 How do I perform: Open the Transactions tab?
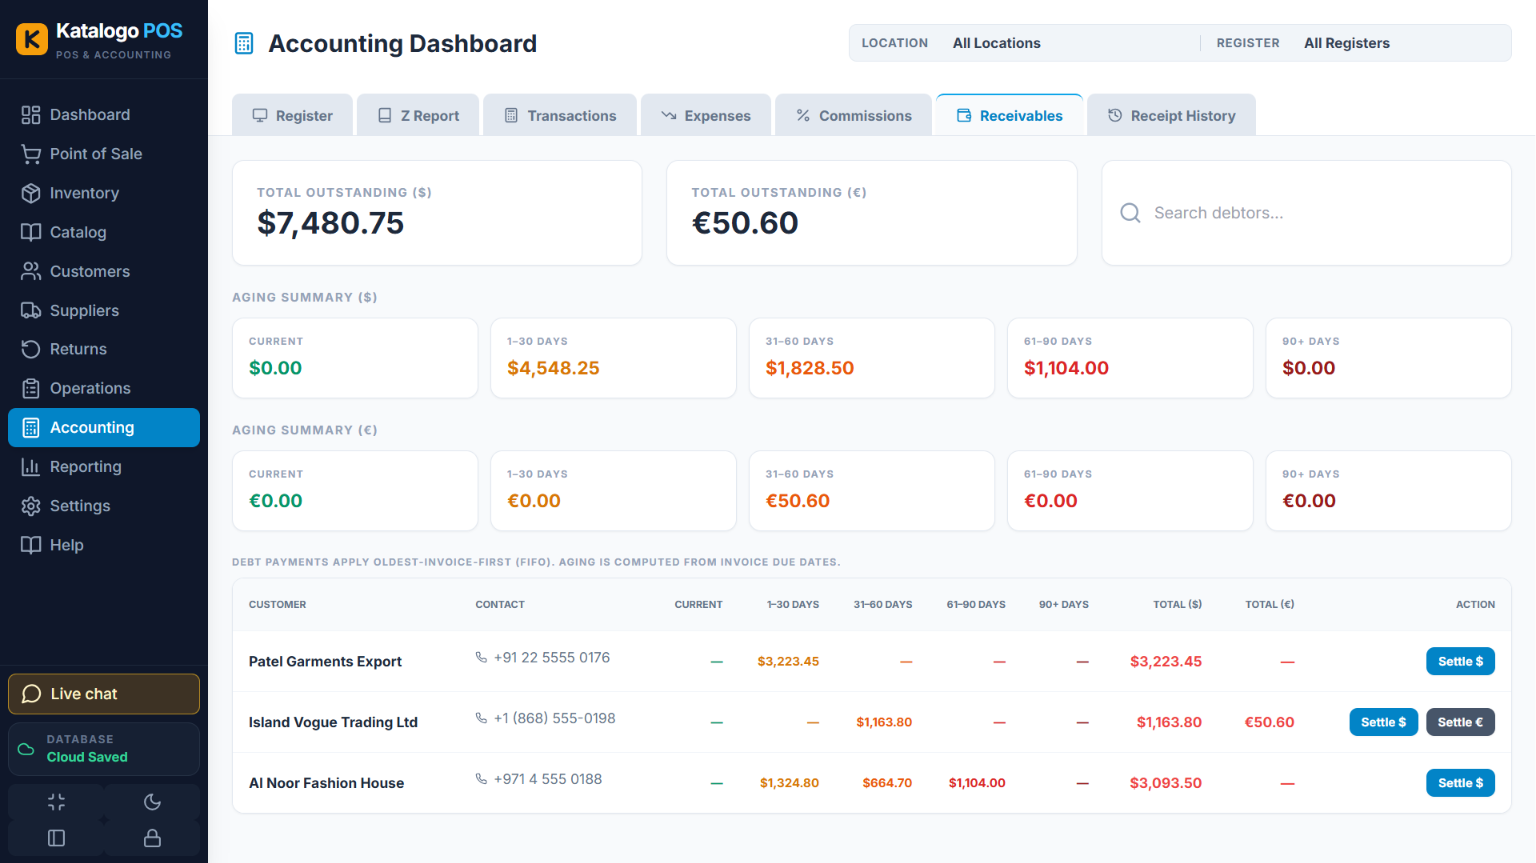pos(560,115)
